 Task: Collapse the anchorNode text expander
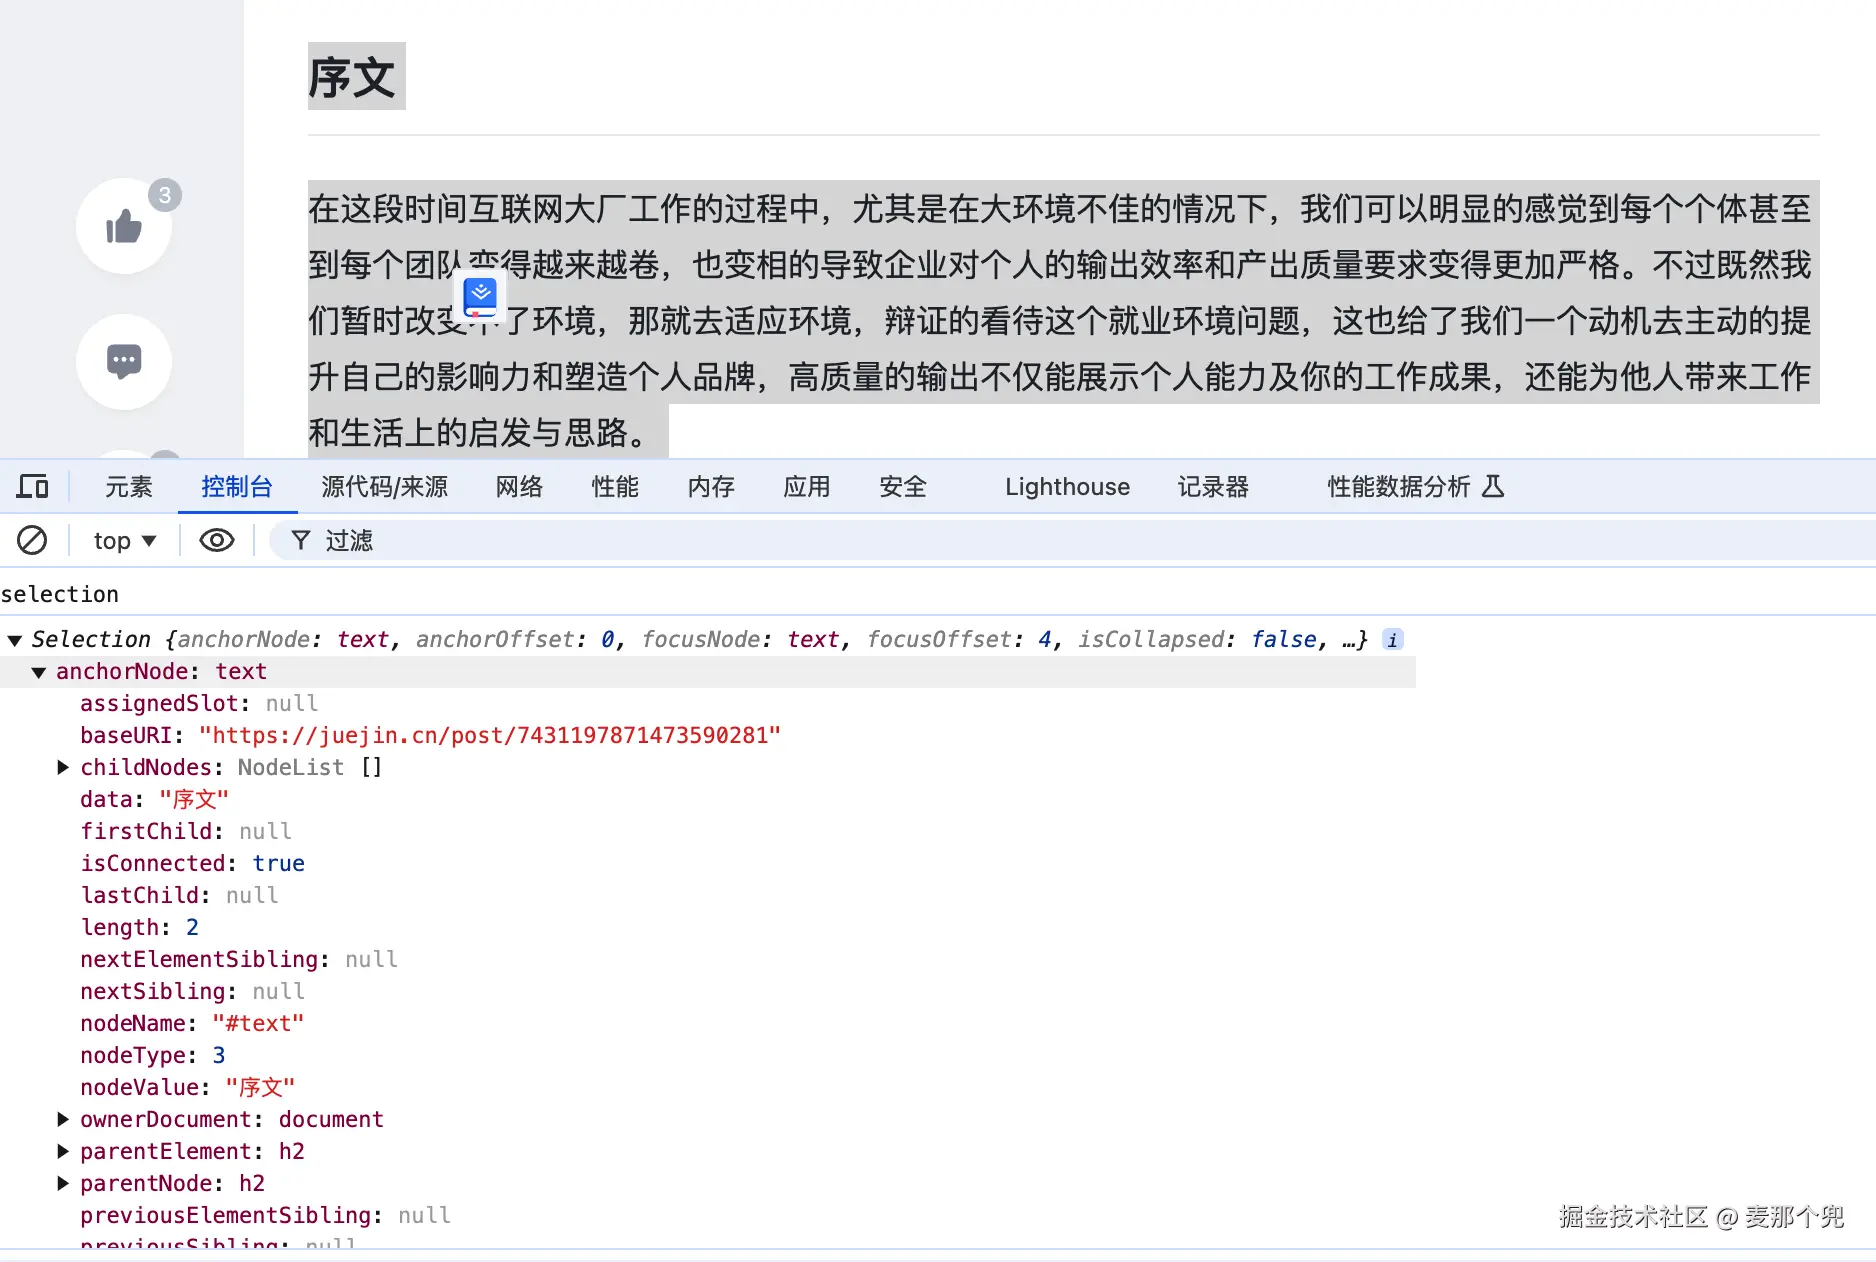tap(39, 671)
